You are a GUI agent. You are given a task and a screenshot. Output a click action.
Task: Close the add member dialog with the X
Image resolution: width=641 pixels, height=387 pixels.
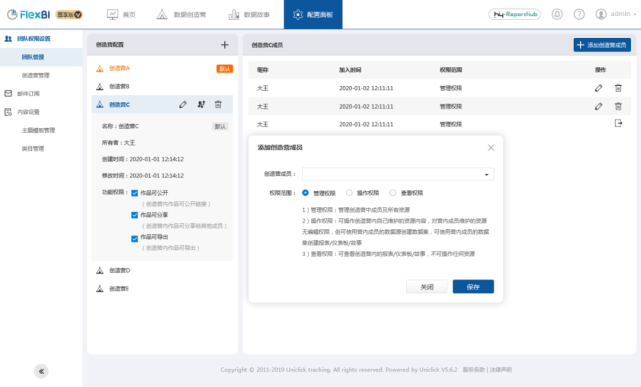pyautogui.click(x=491, y=148)
